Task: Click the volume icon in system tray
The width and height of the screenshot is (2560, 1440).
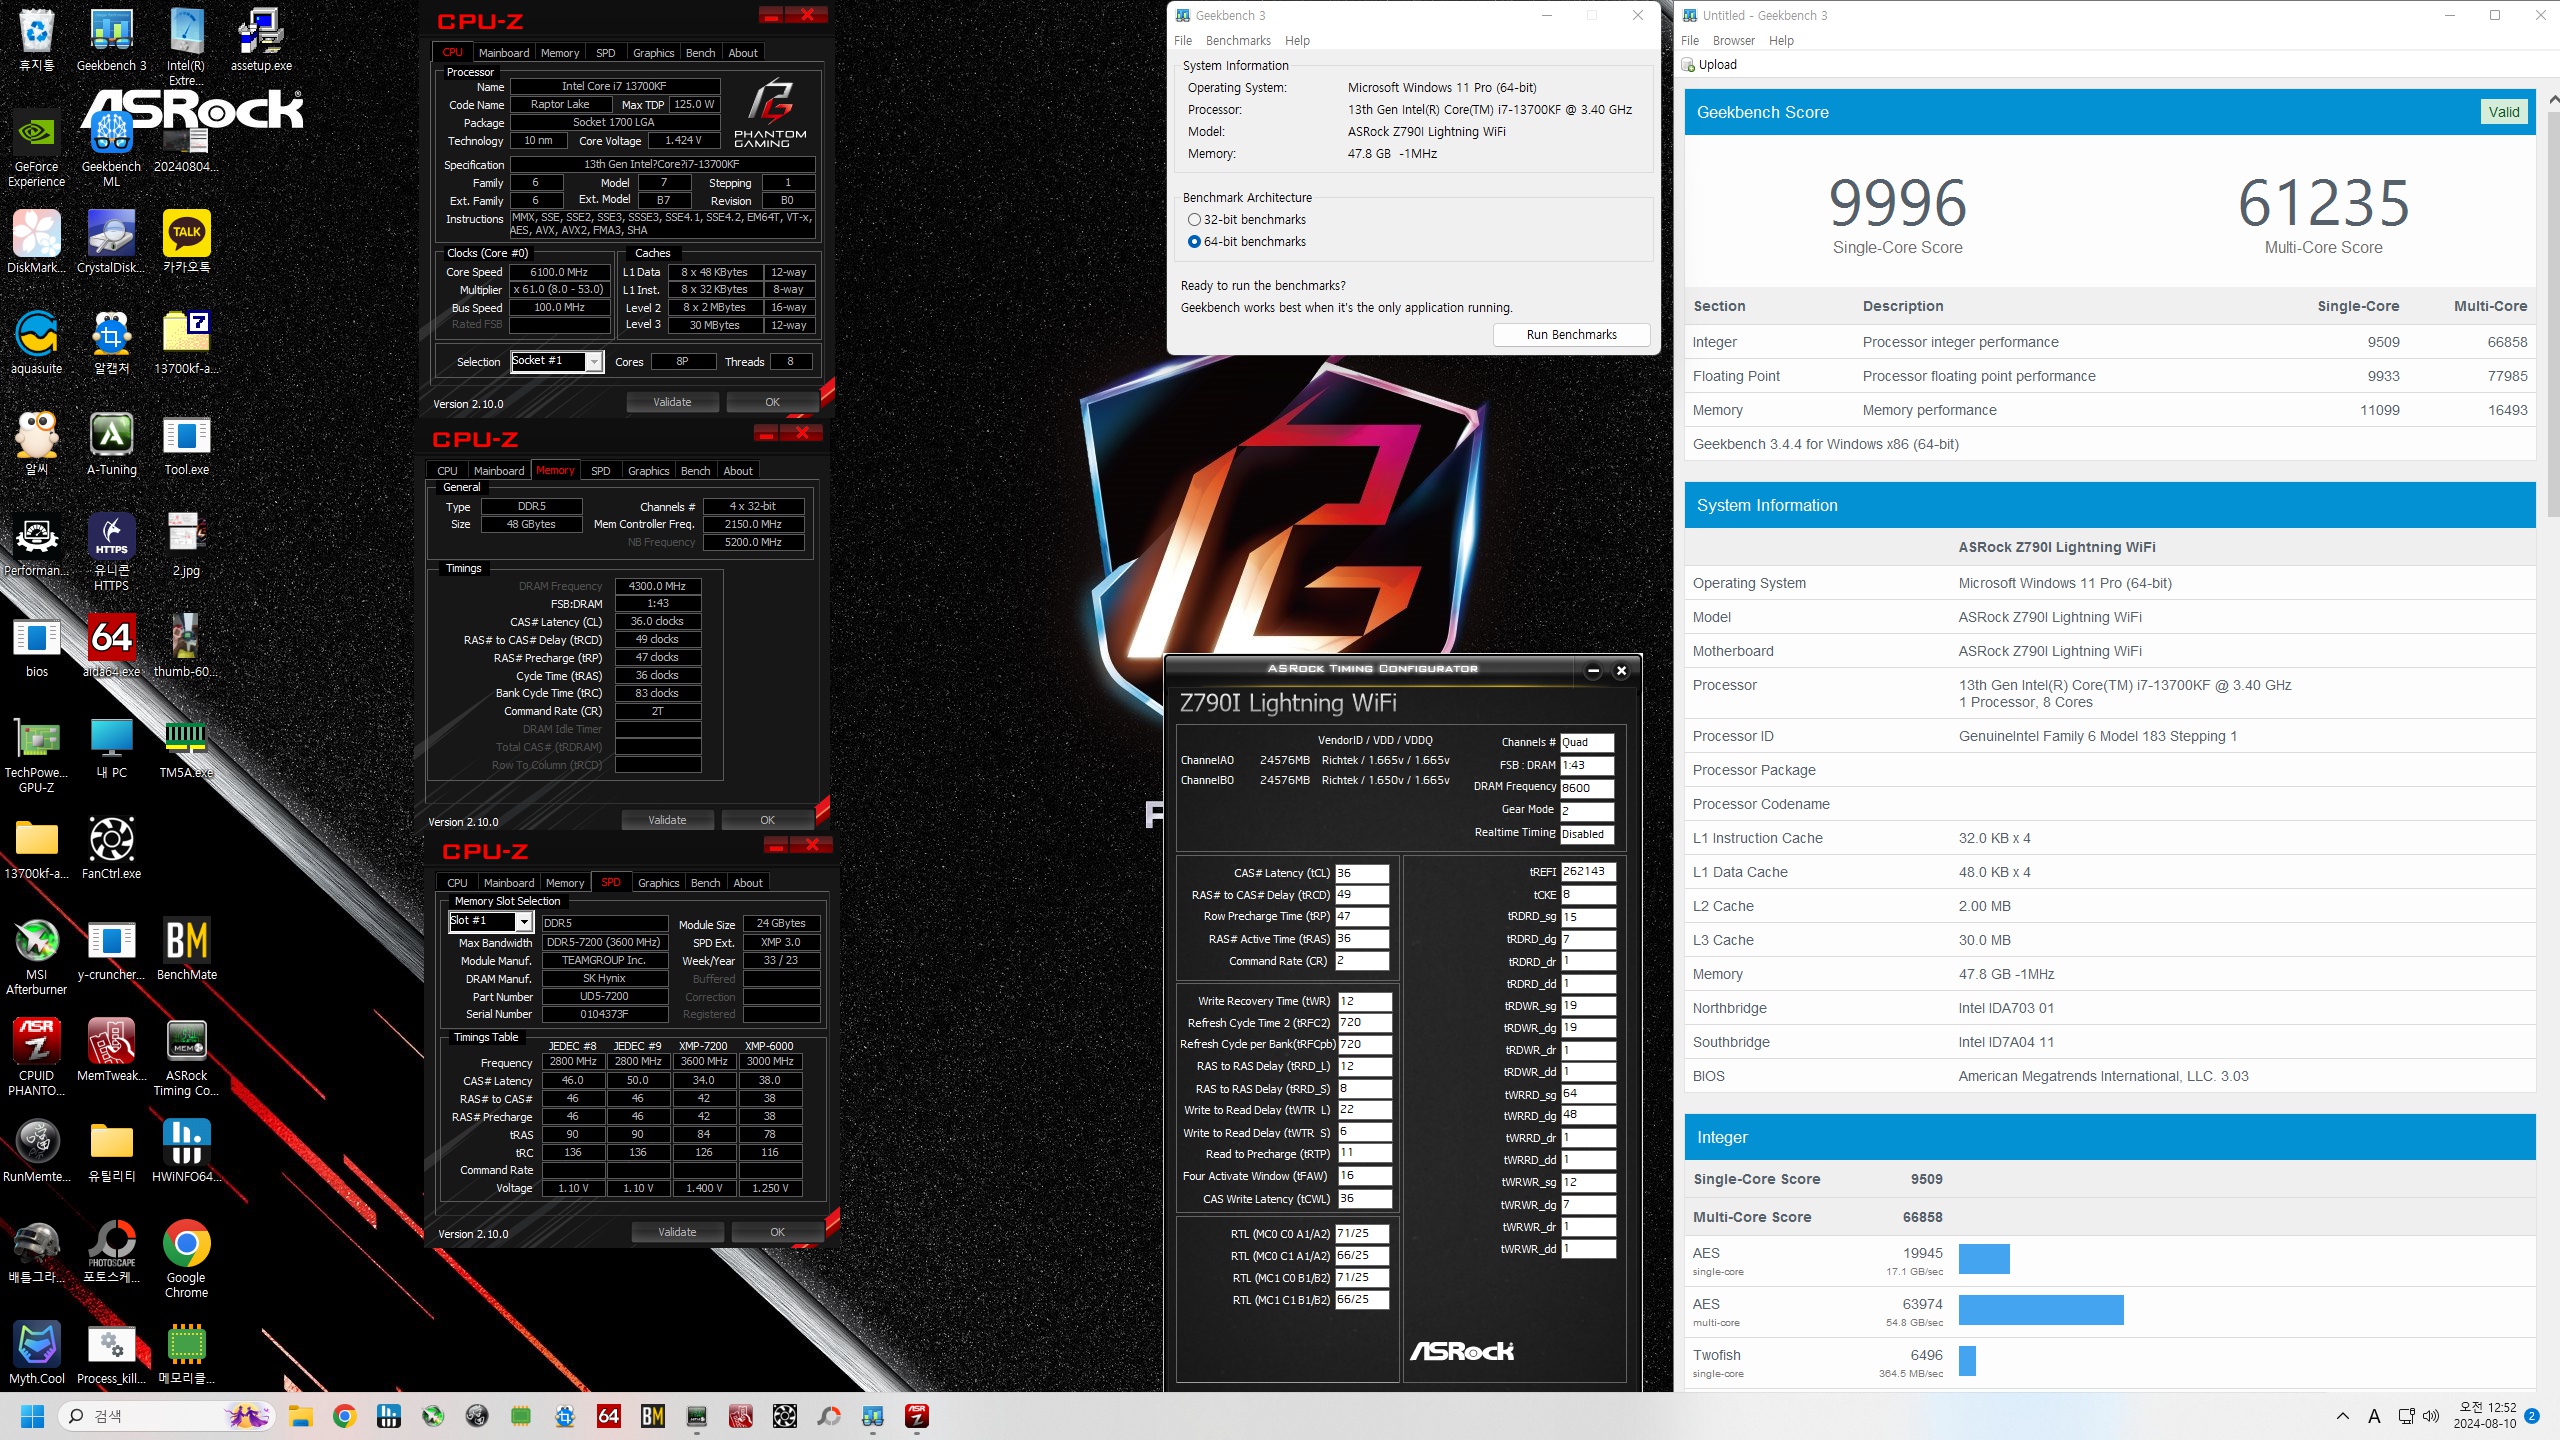Action: (2432, 1416)
